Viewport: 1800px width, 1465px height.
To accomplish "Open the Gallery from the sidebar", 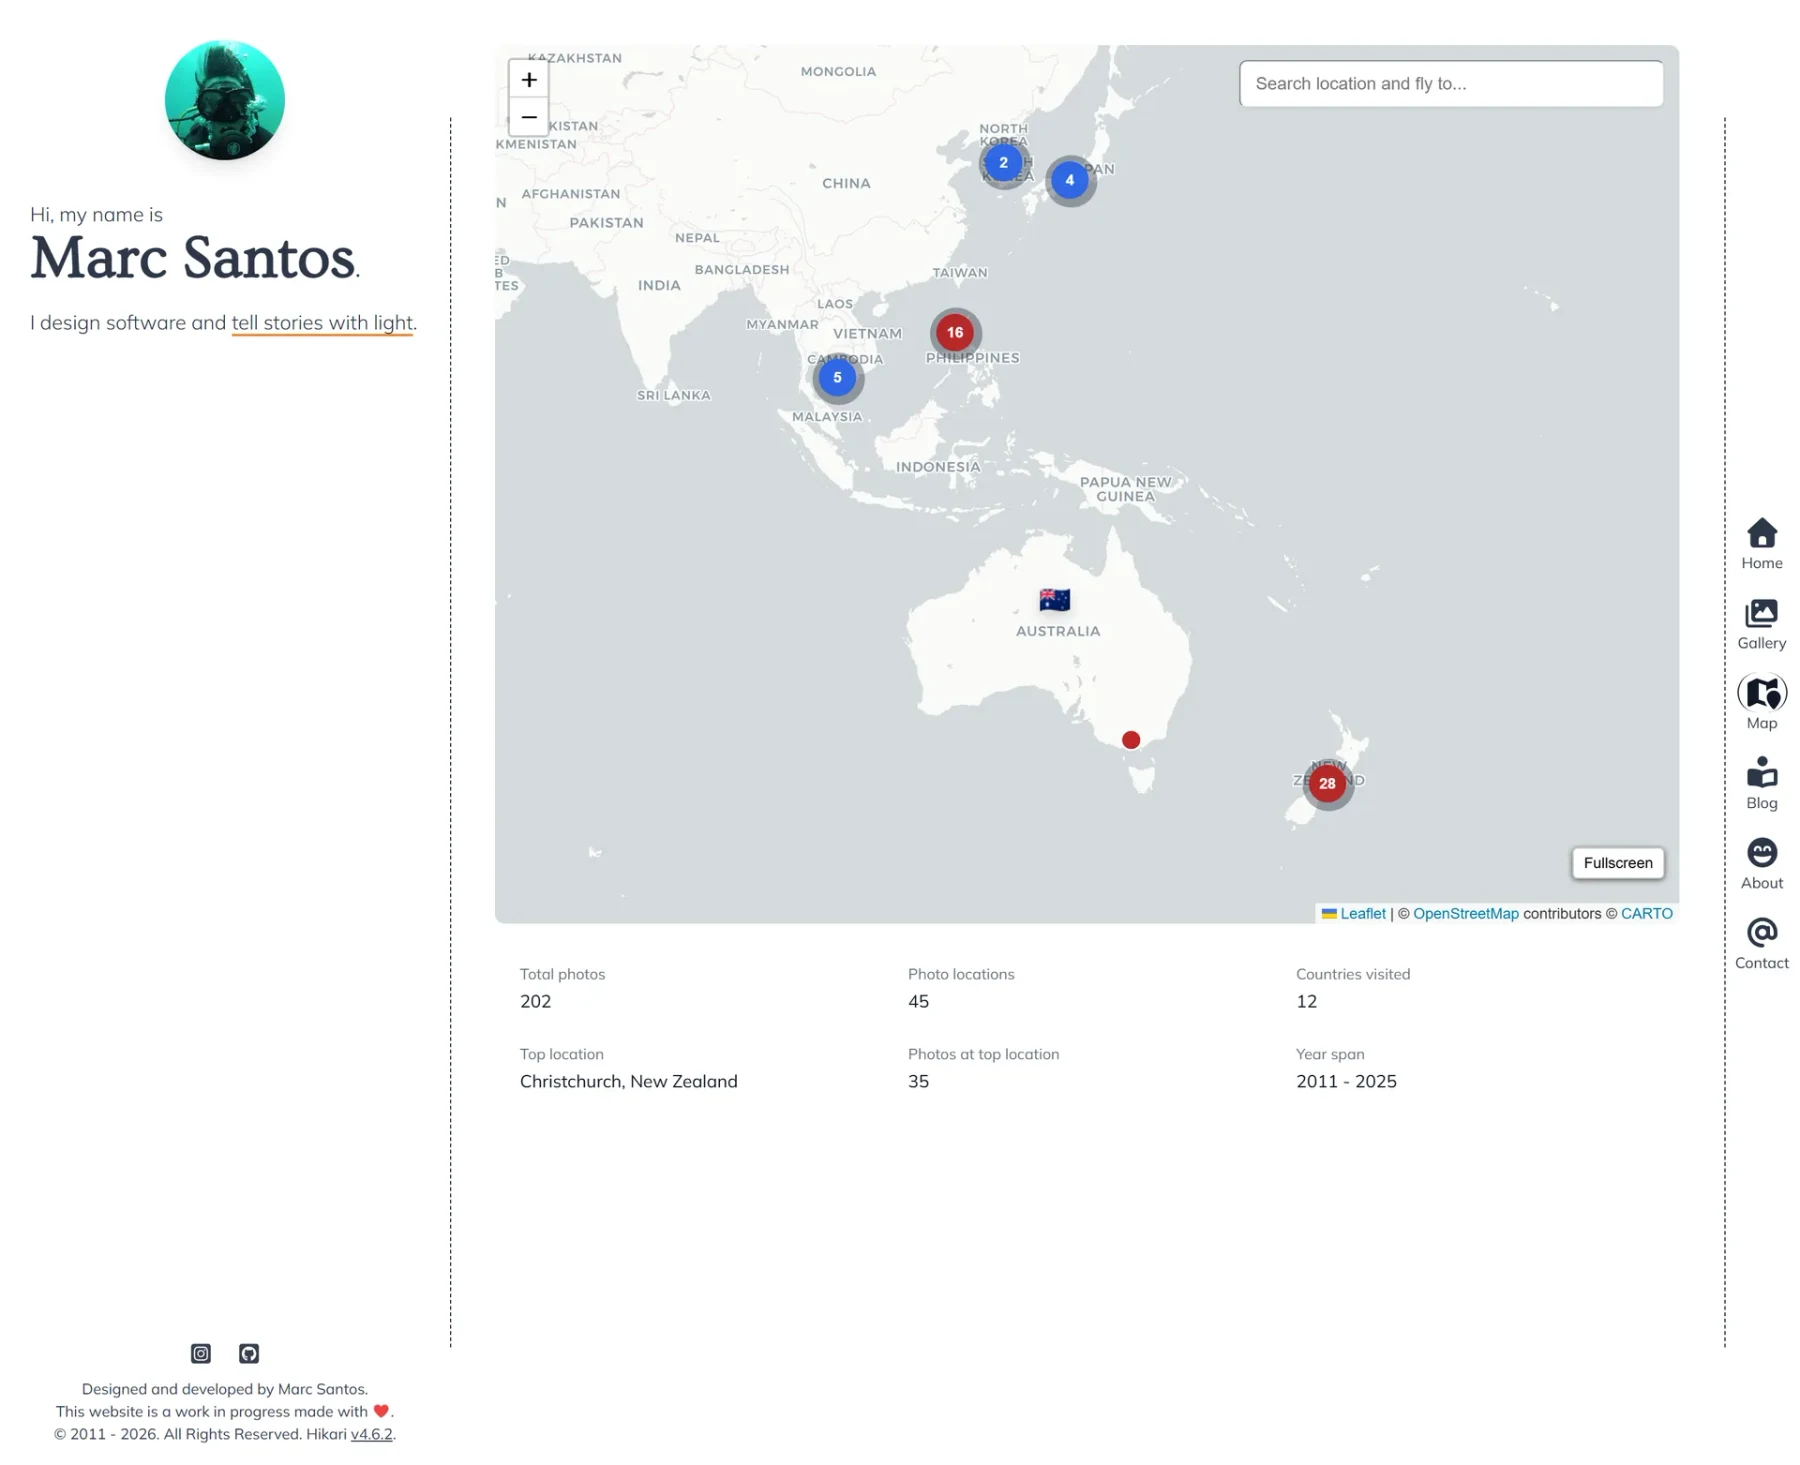I will tap(1761, 613).
